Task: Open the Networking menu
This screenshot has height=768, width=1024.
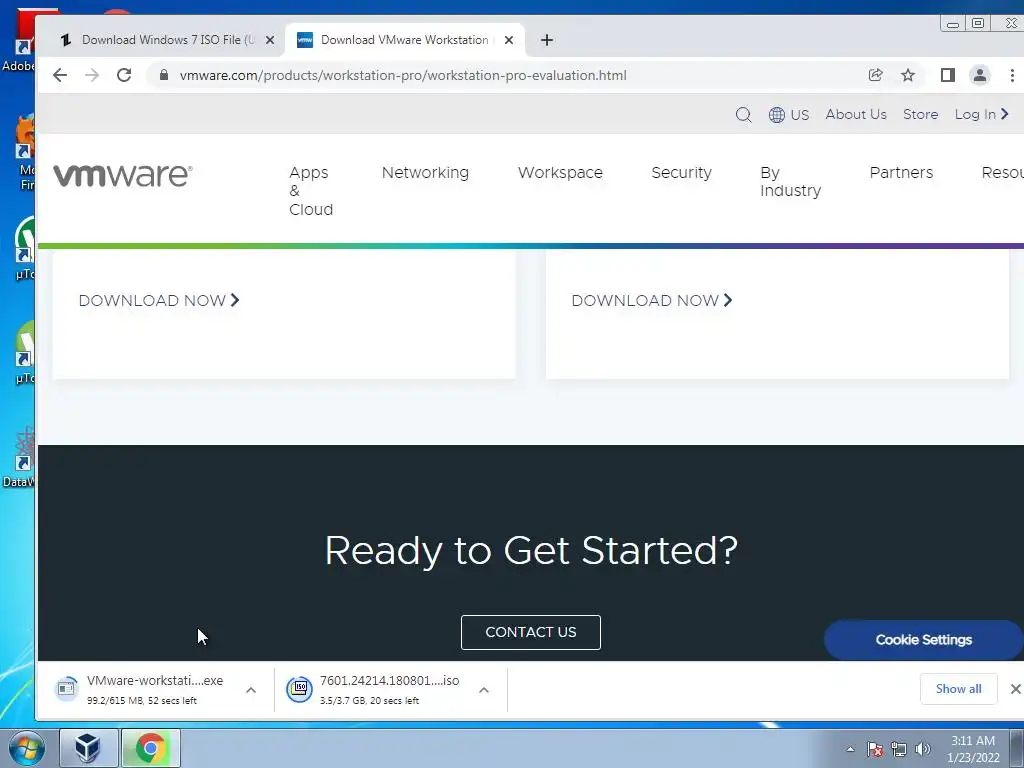Action: 425,172
